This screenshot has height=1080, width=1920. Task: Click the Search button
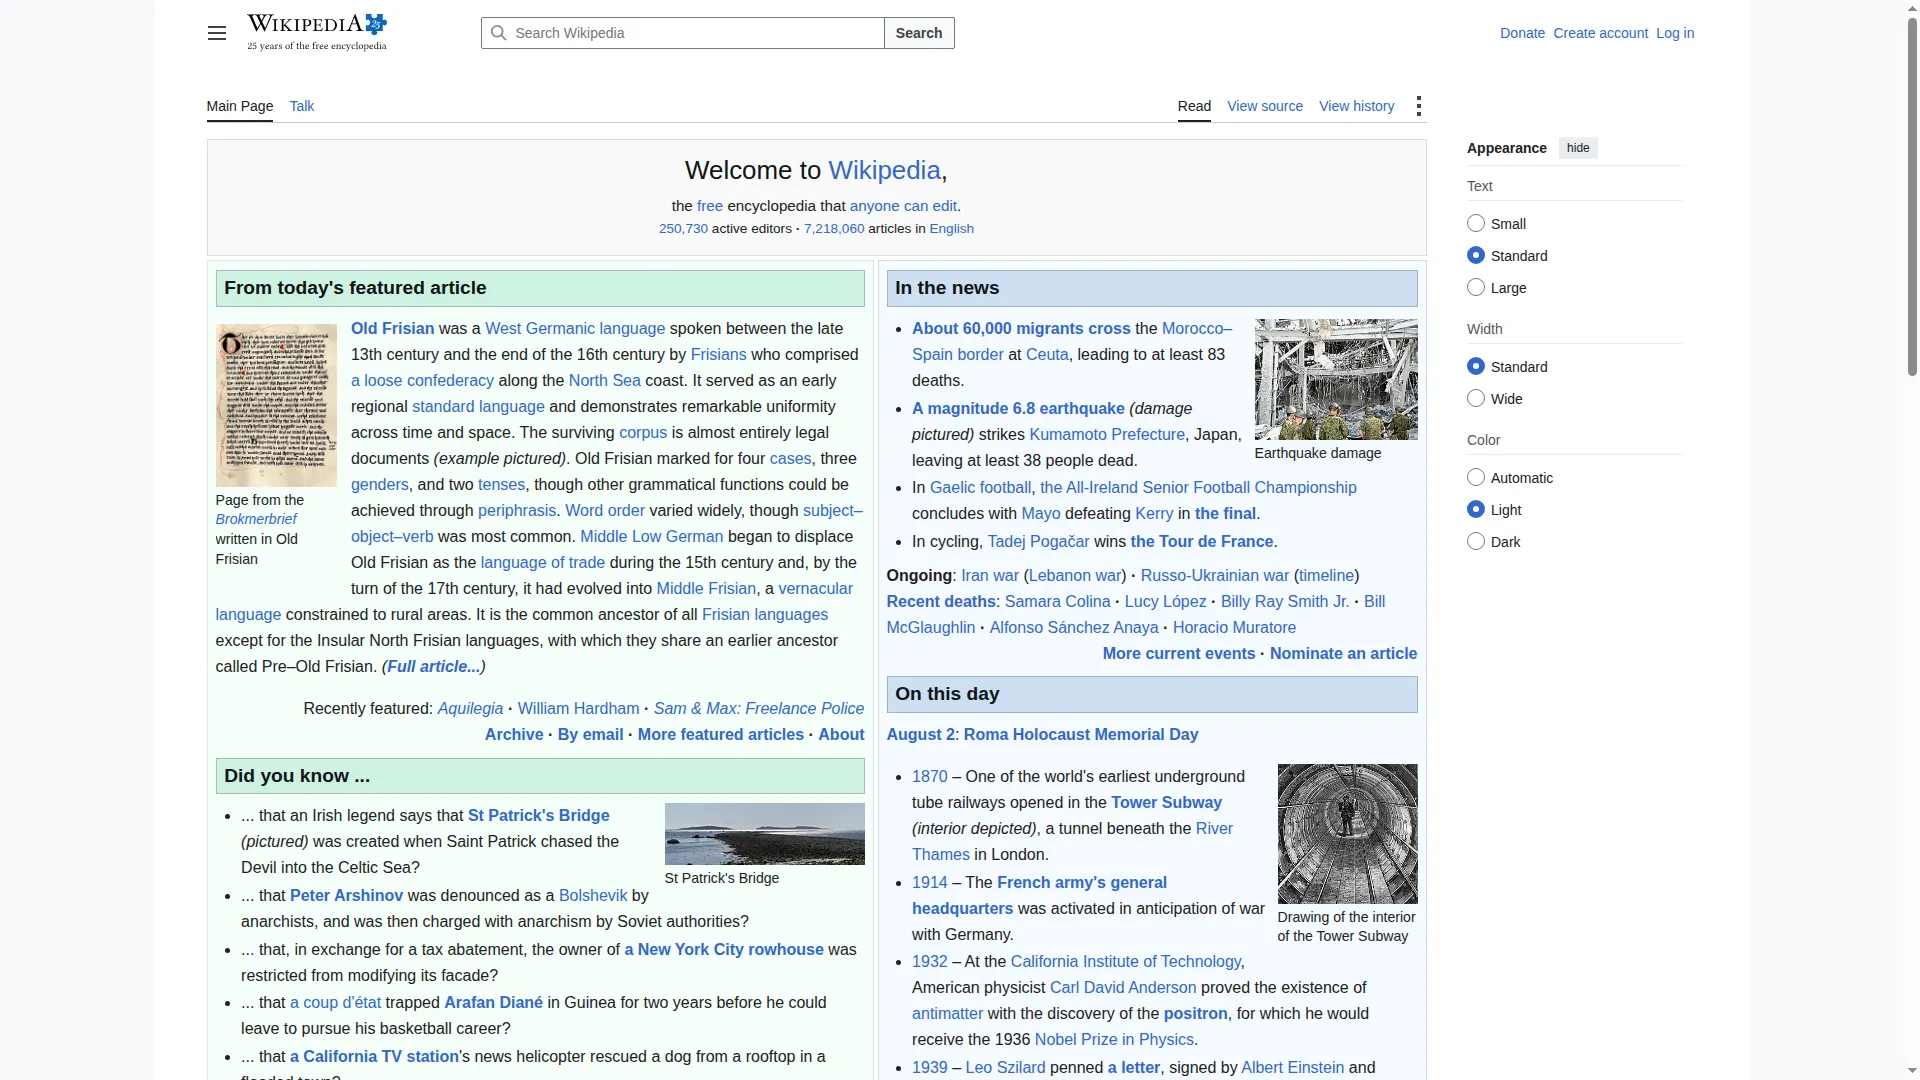click(x=919, y=33)
